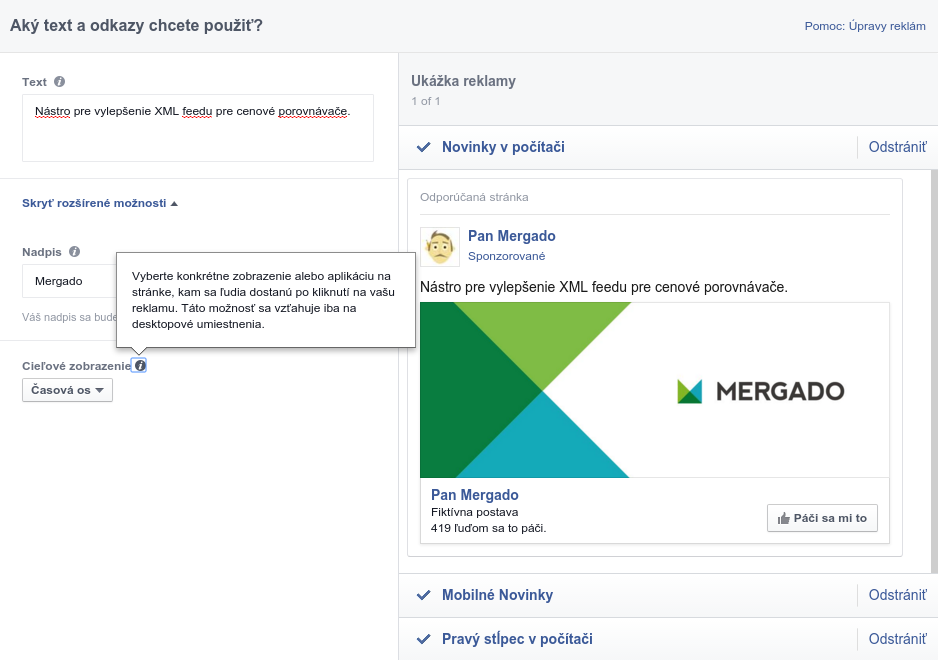Click the info icon beside Nadpis label
The image size is (938, 660).
tap(74, 252)
